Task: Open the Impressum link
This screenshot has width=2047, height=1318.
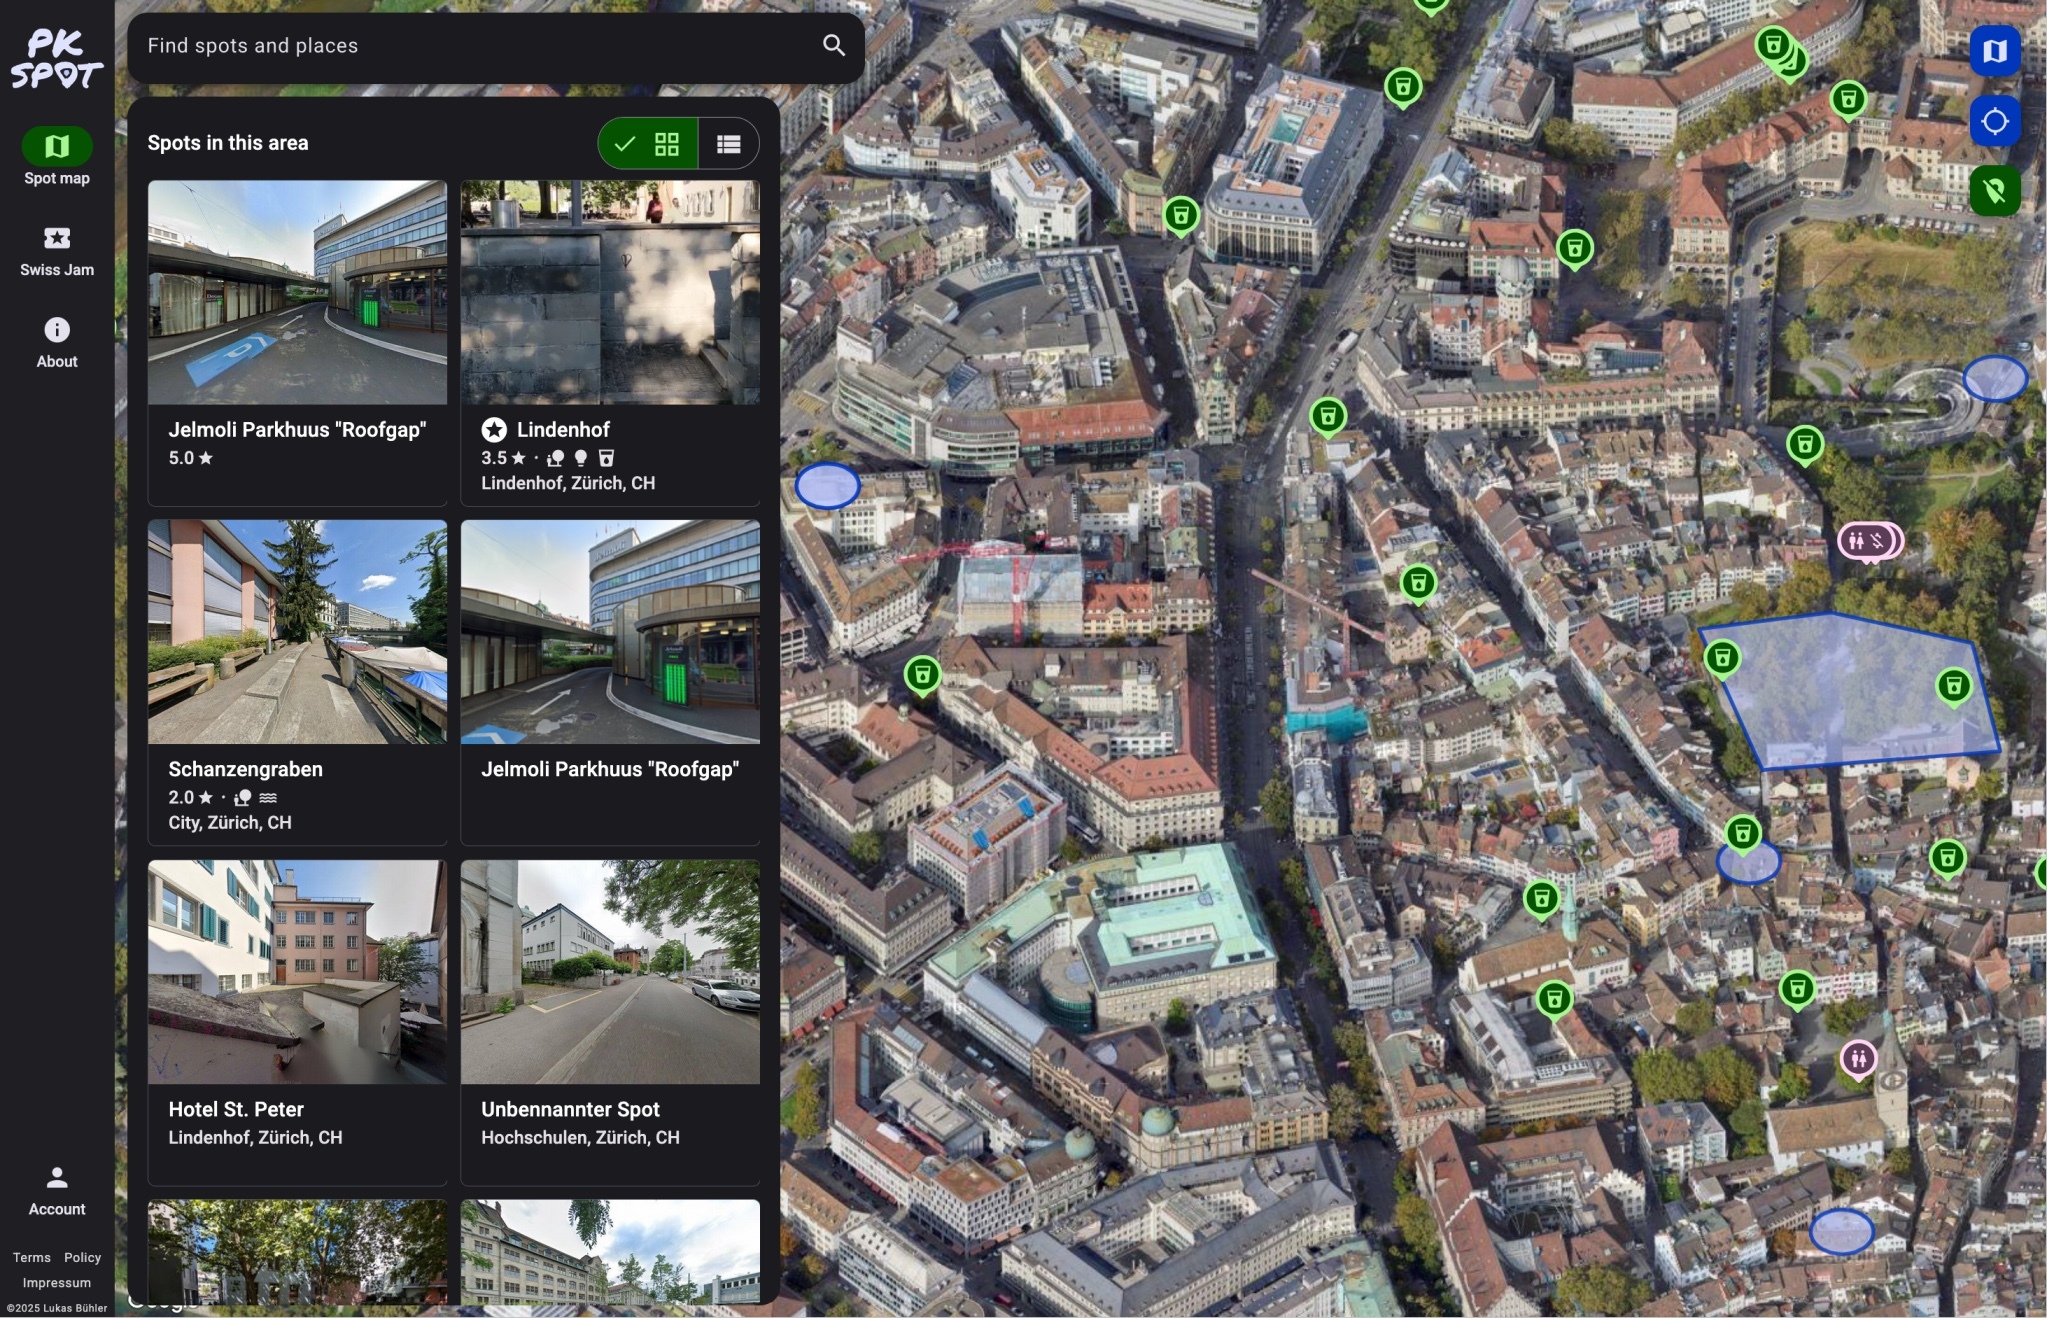Action: point(57,1282)
